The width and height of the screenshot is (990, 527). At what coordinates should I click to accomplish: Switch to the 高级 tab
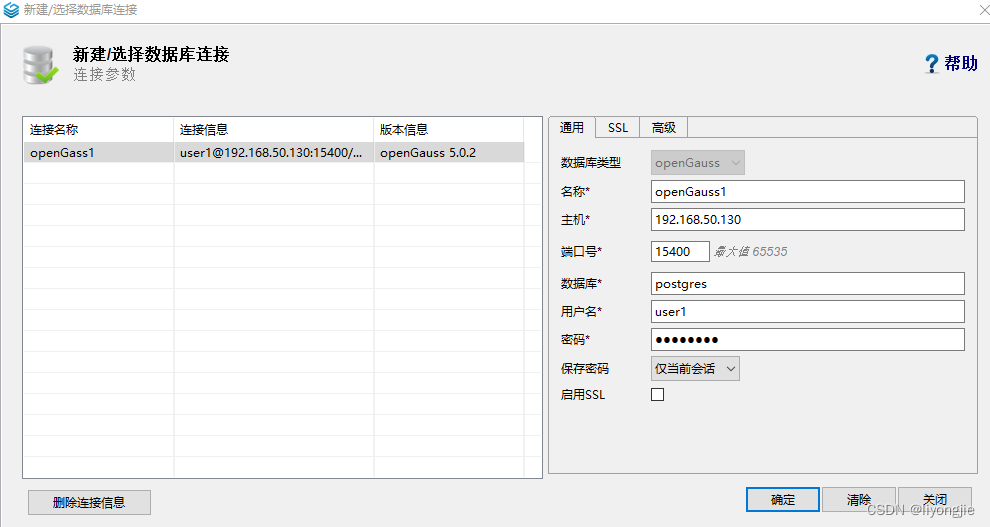point(664,127)
